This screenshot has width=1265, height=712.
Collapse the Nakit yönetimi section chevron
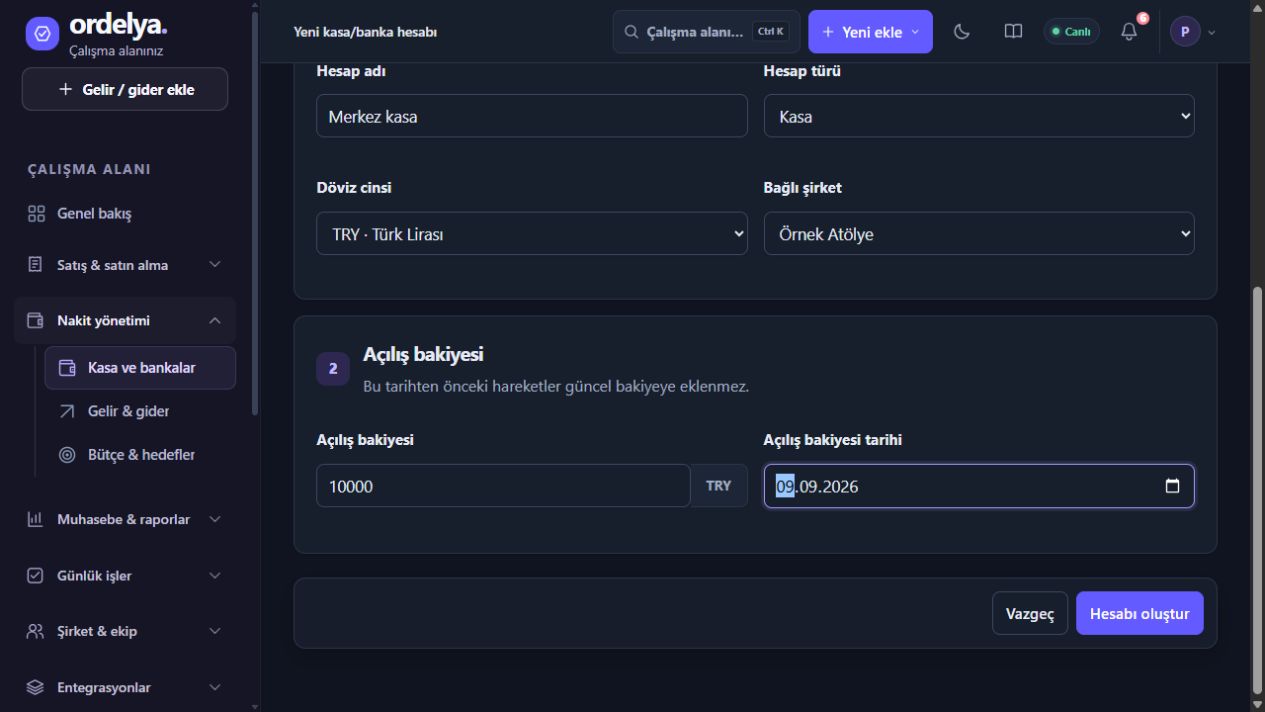point(215,321)
